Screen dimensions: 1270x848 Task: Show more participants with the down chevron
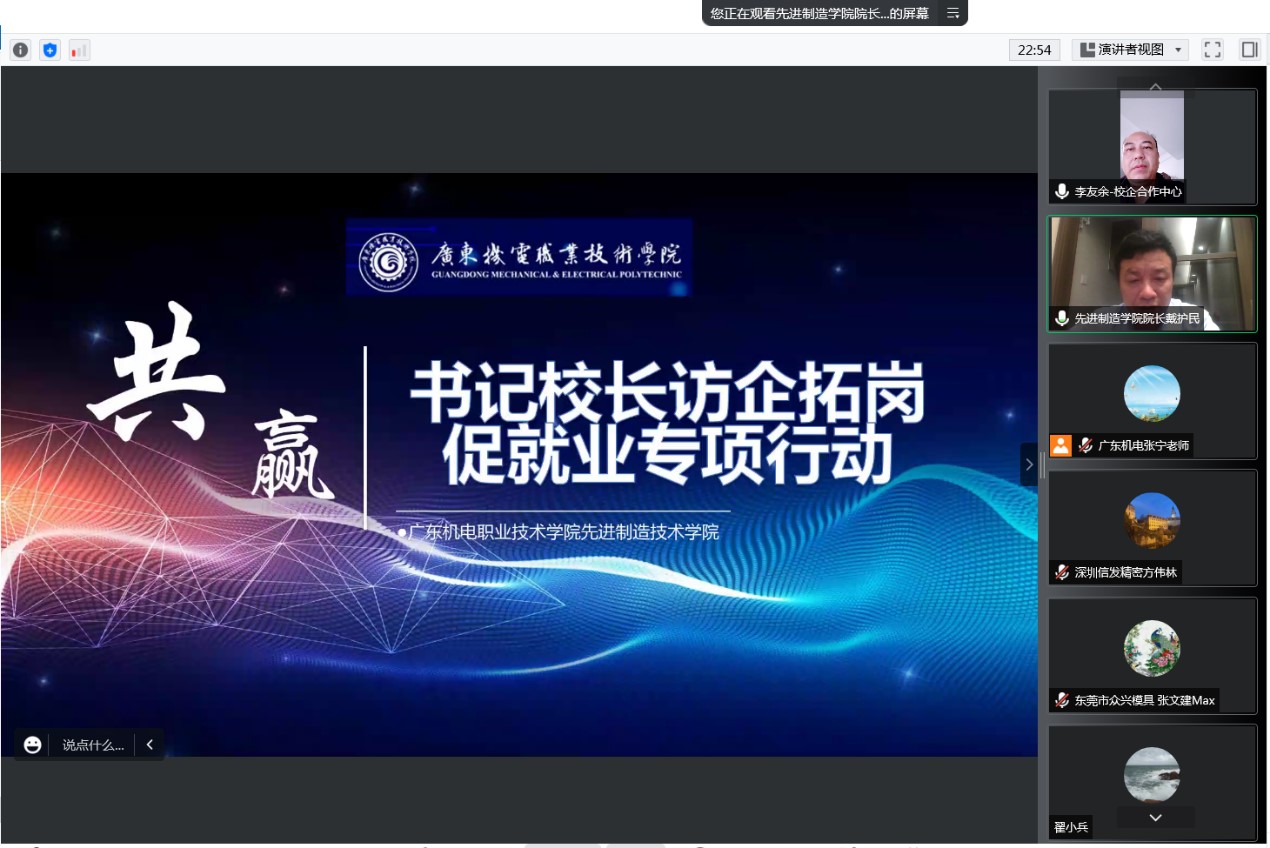tap(1155, 817)
